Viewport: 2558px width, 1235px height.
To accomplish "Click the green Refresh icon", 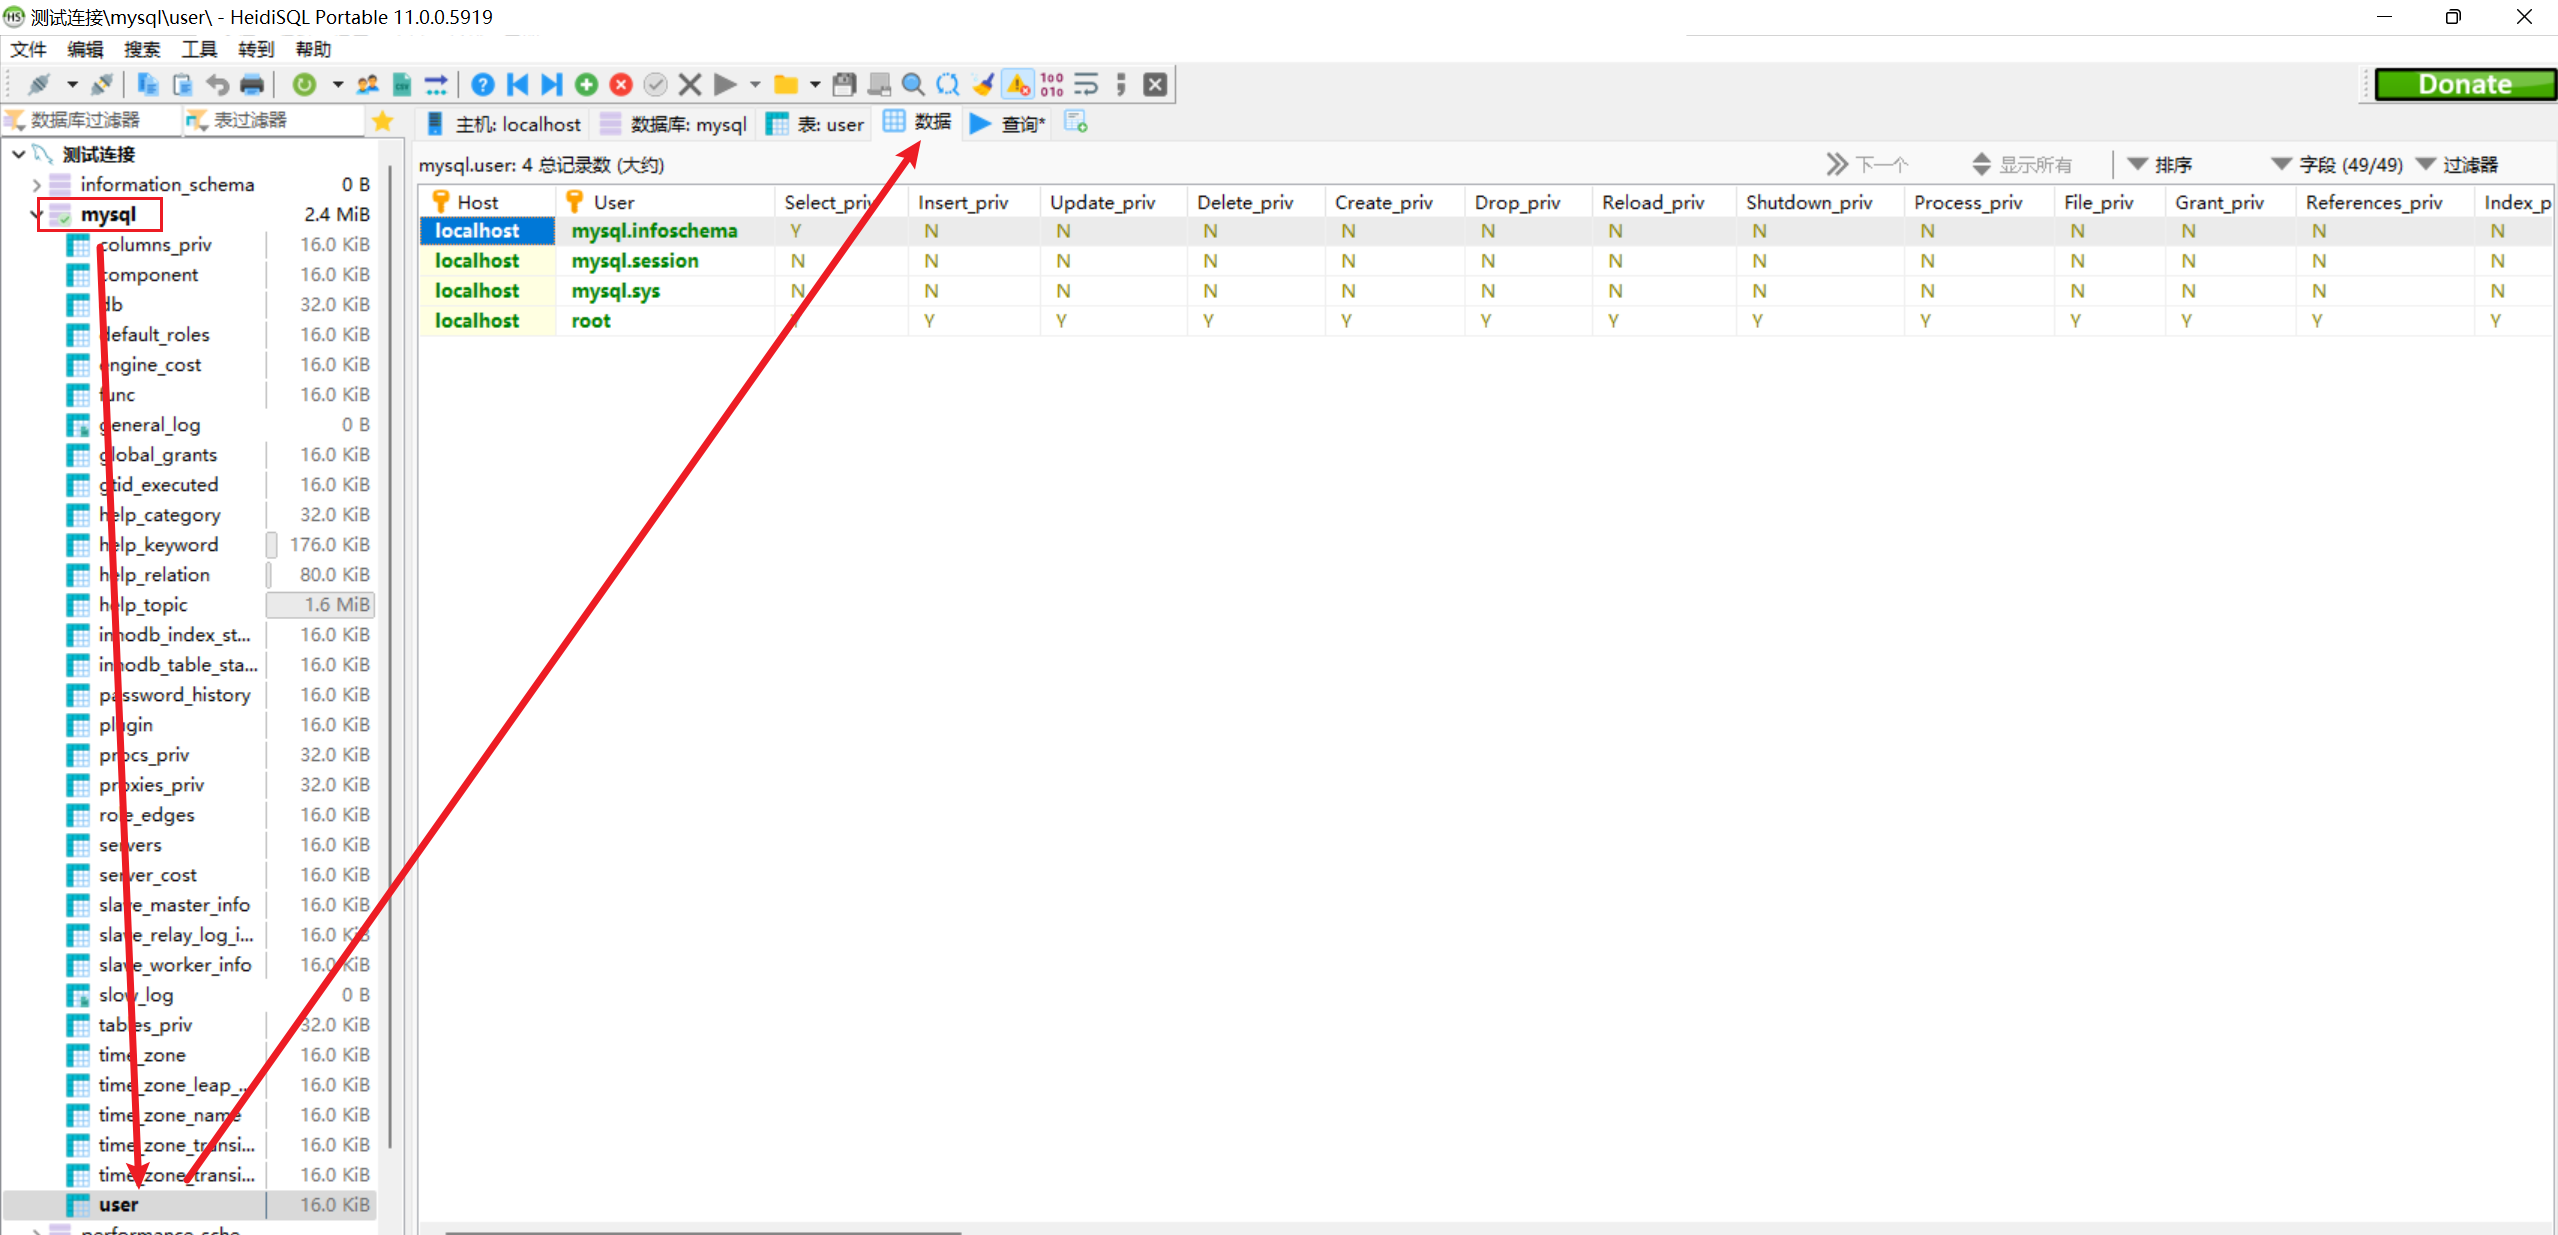I will point(305,85).
